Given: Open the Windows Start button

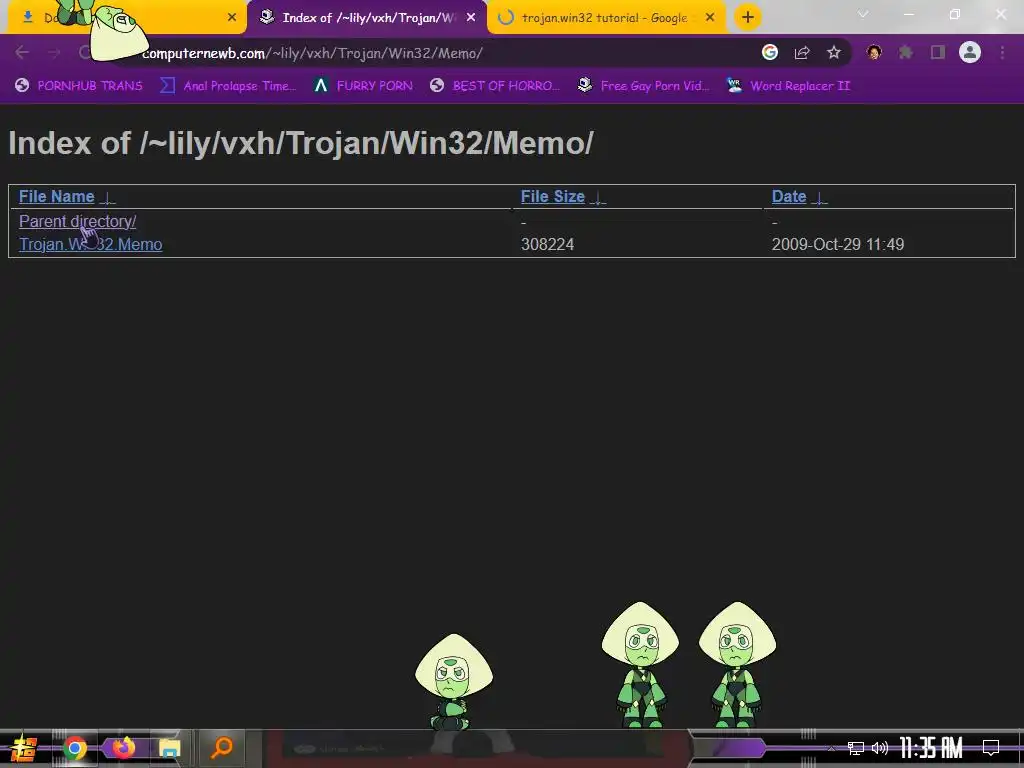Looking at the screenshot, I should [x=24, y=748].
